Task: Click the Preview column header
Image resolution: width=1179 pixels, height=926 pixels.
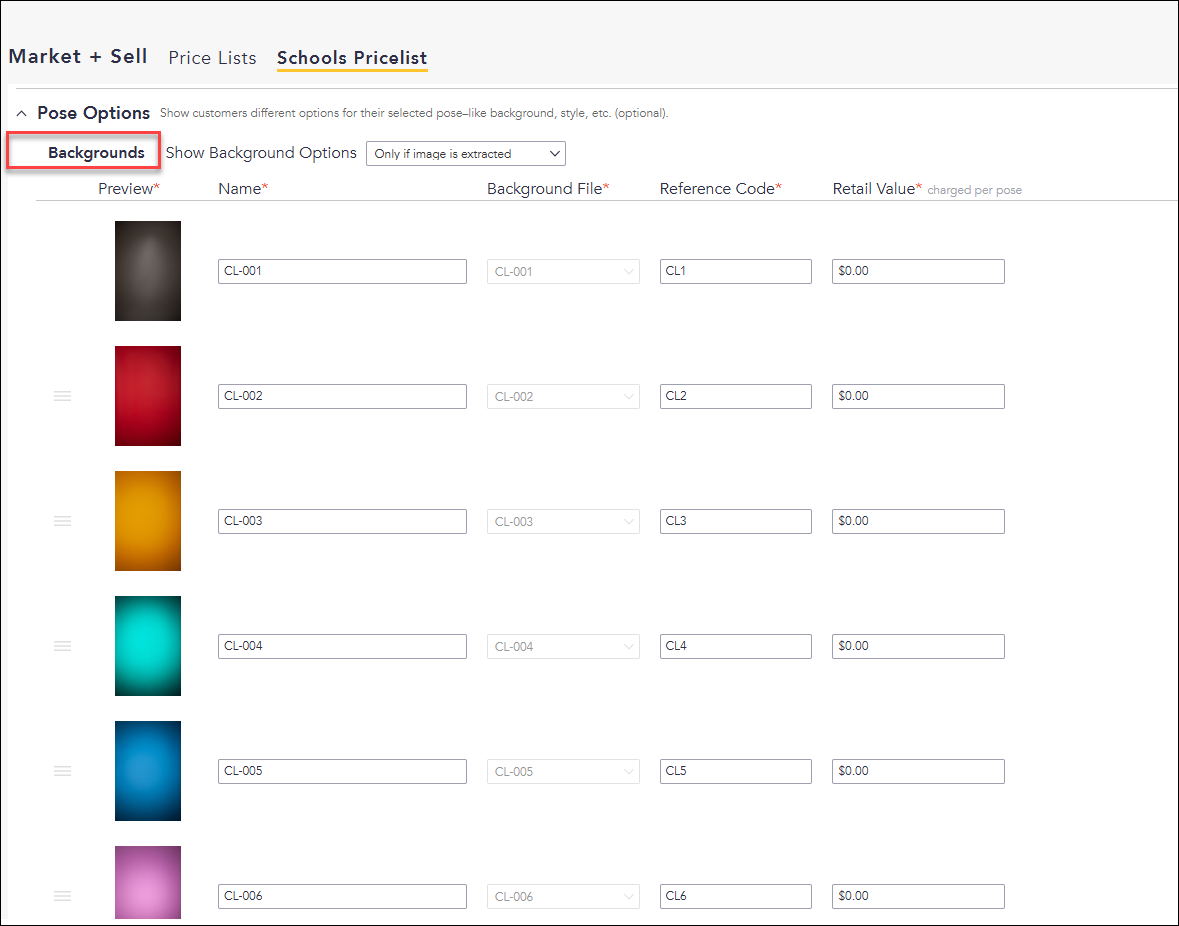Action: click(x=129, y=189)
